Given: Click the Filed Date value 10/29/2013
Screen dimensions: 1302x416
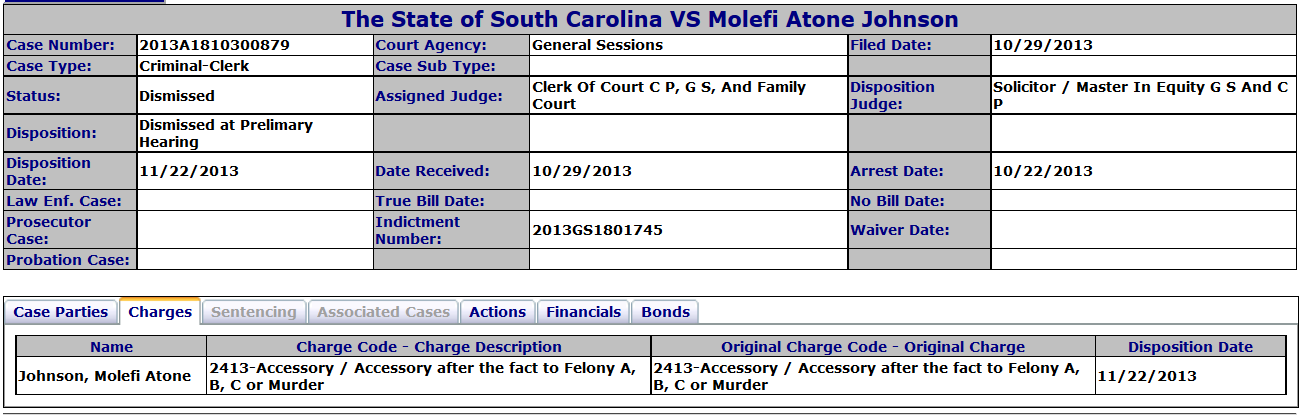Looking at the screenshot, I should point(1043,45).
